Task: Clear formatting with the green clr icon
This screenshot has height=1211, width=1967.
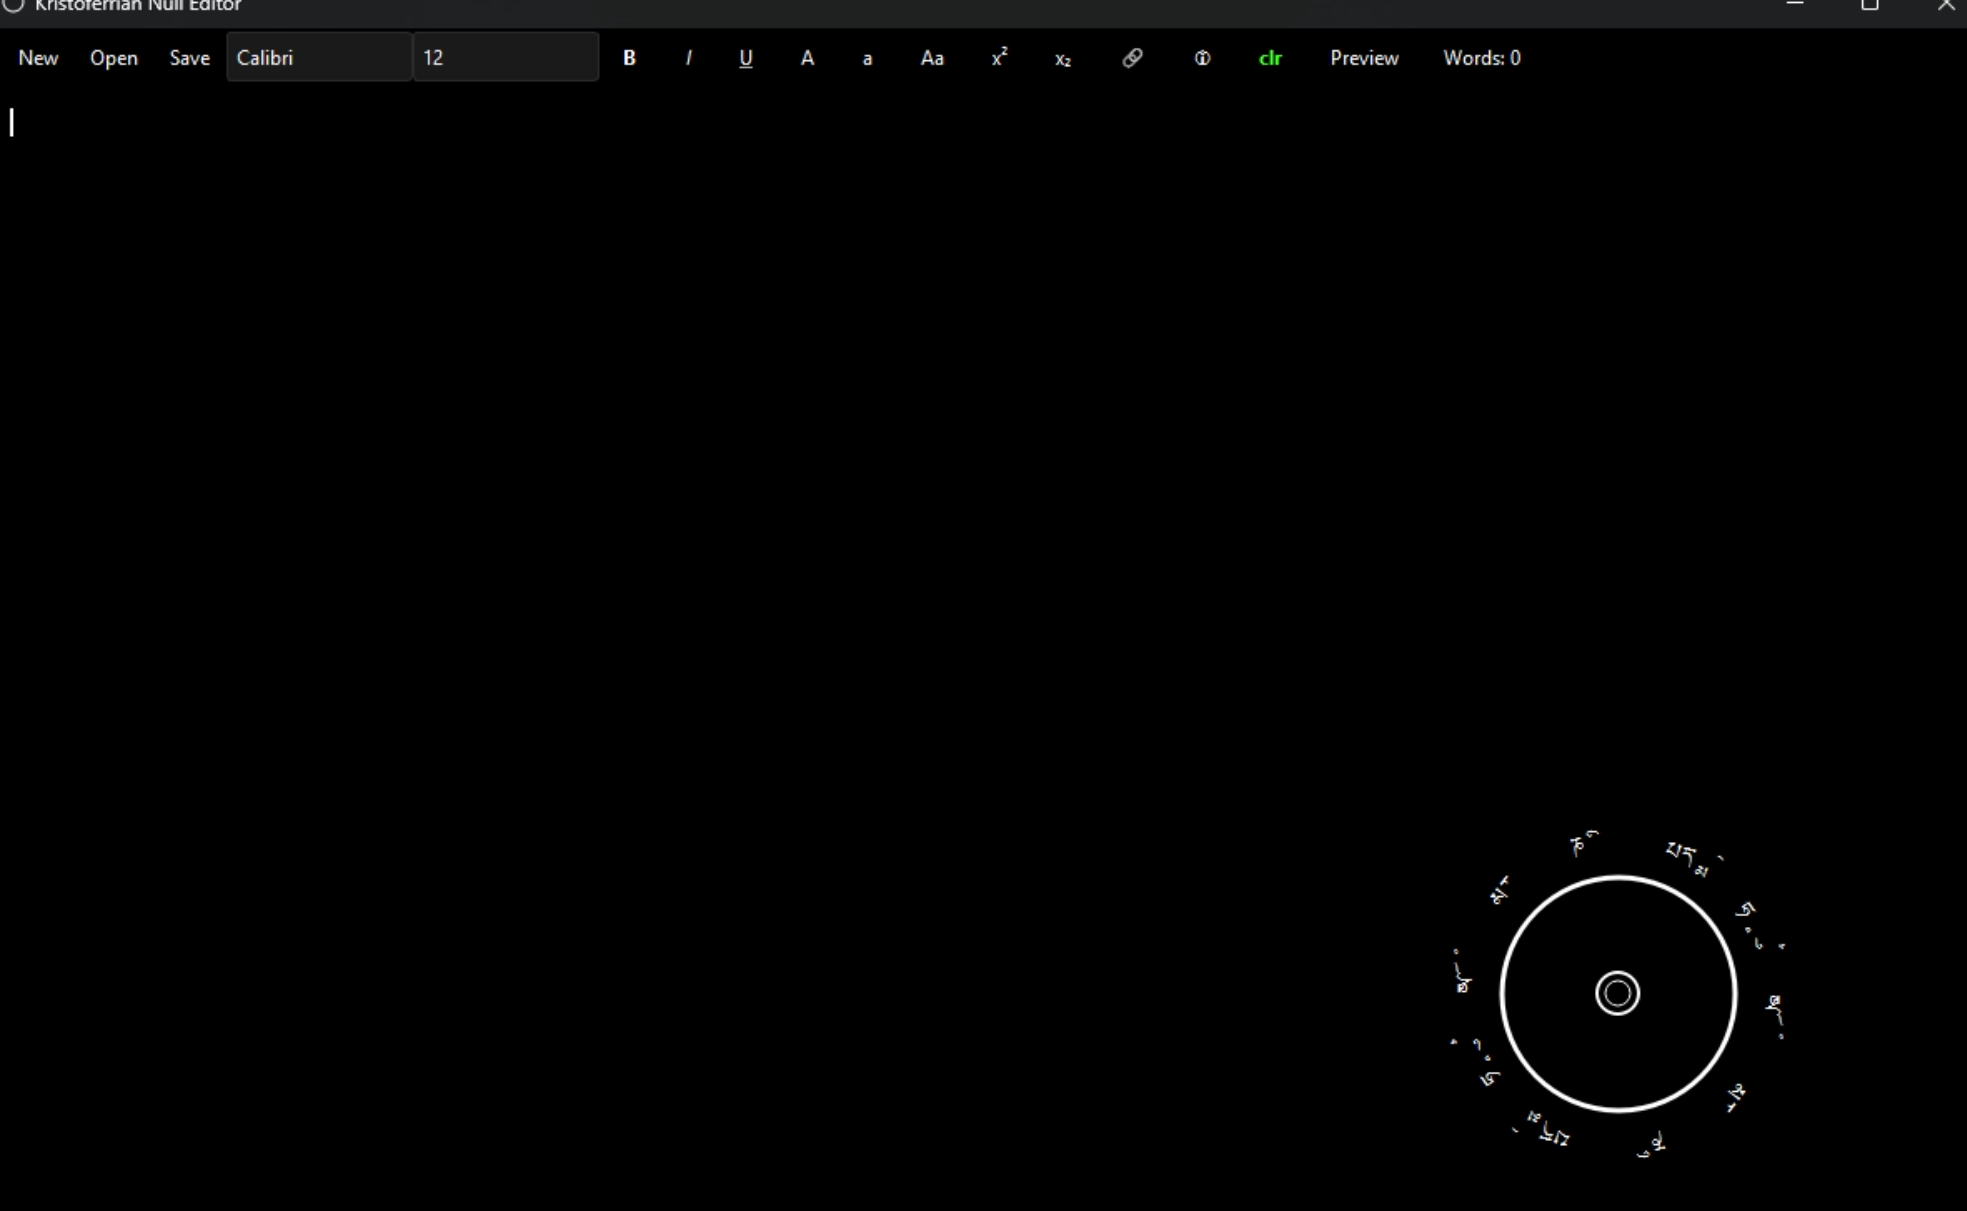Action: tap(1269, 57)
